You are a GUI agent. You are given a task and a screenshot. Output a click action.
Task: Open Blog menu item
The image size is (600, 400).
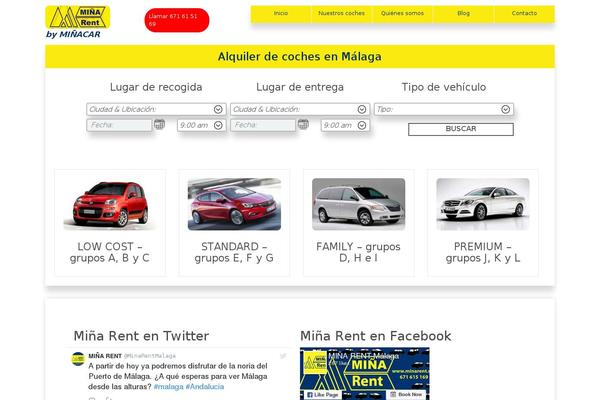pyautogui.click(x=463, y=13)
